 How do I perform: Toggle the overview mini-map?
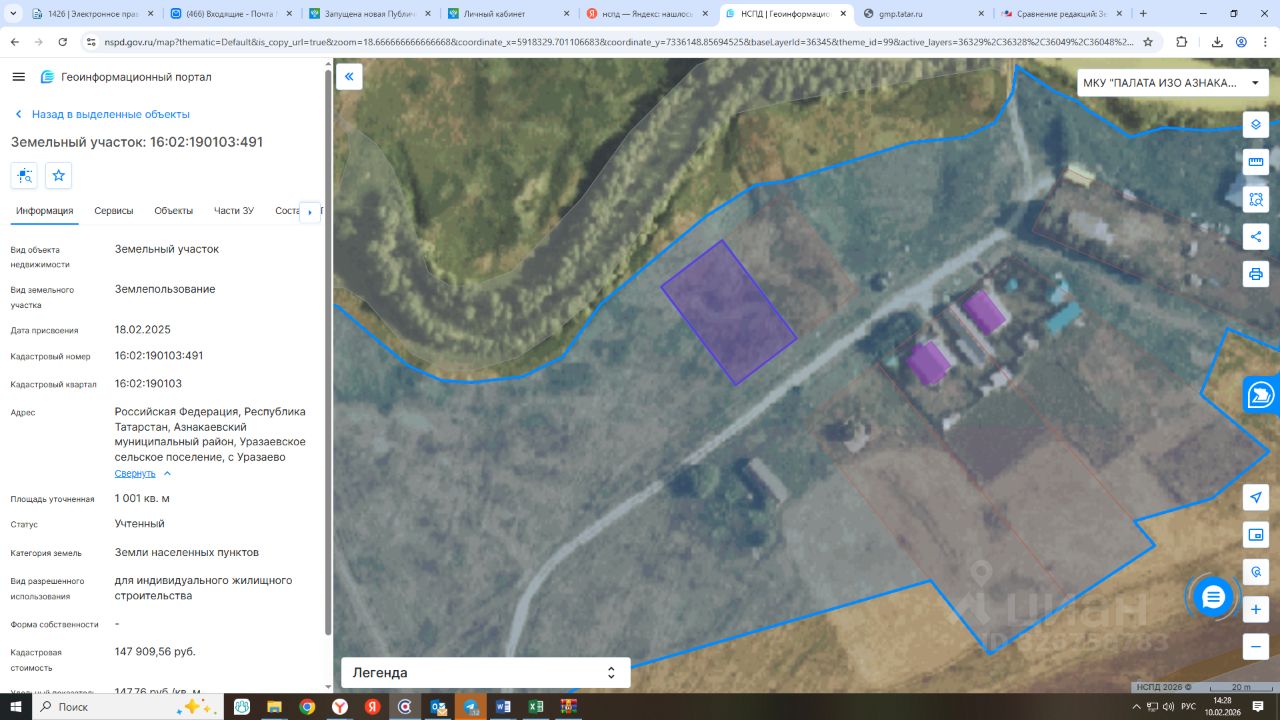[1256, 535]
